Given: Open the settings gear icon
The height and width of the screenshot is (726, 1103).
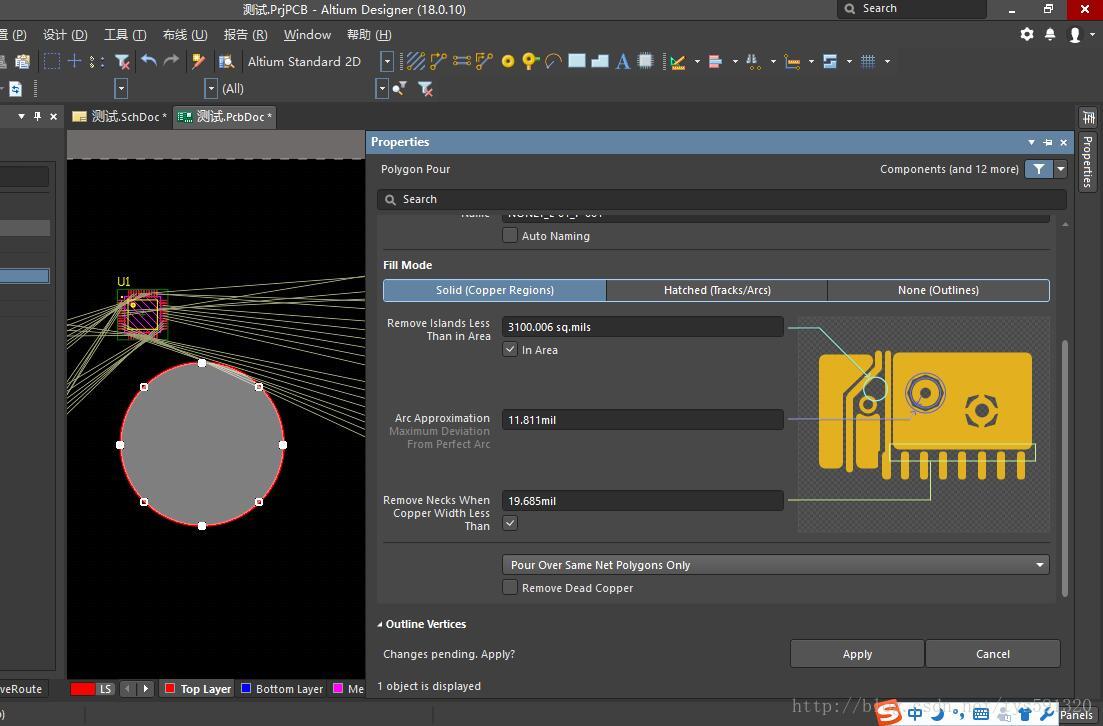Looking at the screenshot, I should point(1027,34).
